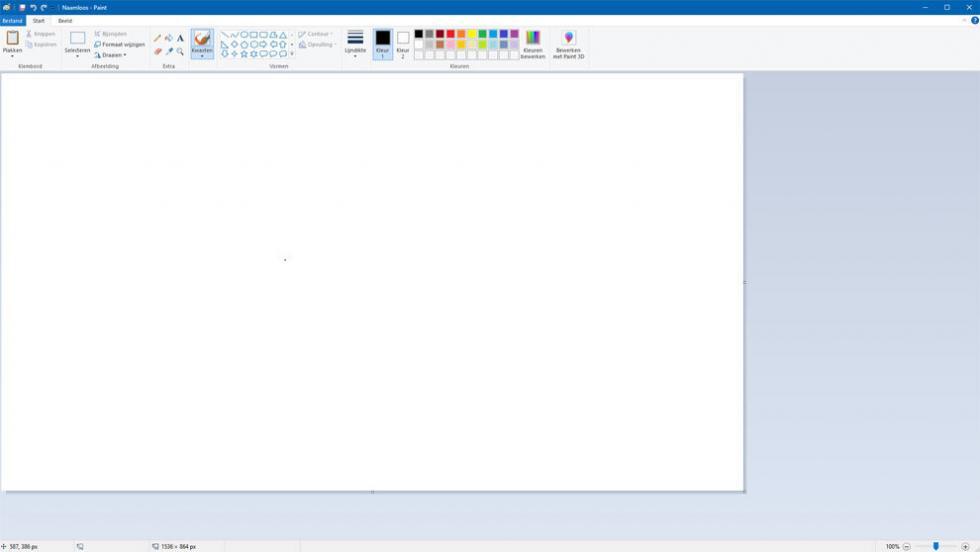Choose the Diamond shape

pos(234,44)
